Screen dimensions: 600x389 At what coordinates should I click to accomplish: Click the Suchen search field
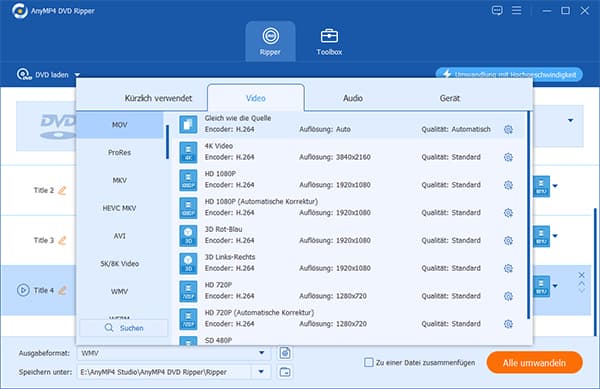[x=124, y=328]
